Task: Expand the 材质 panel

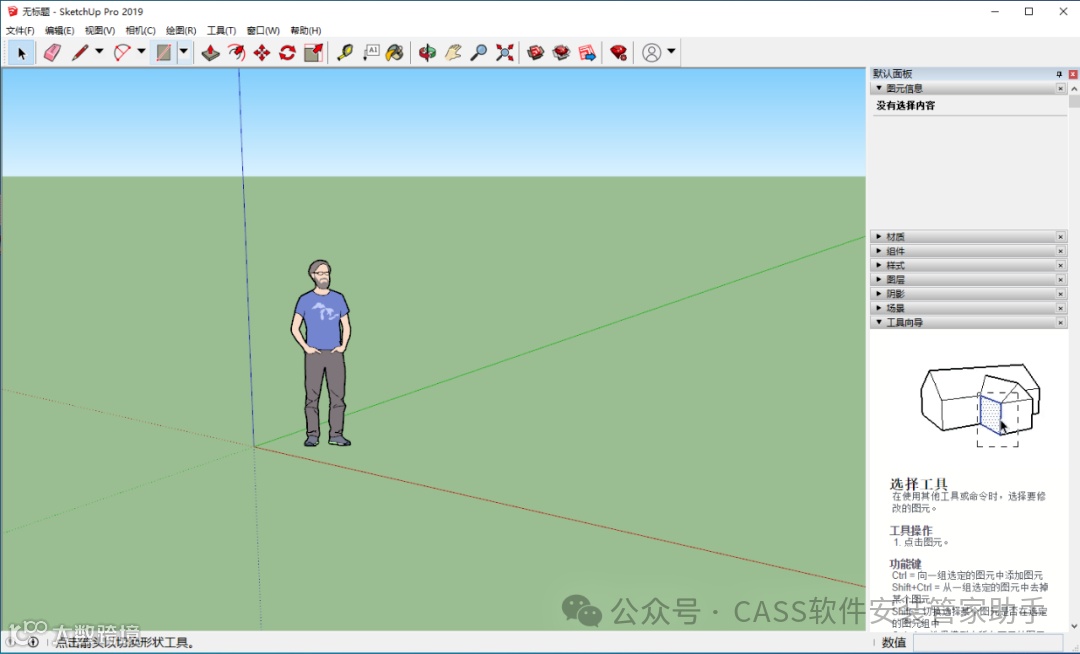Action: click(x=879, y=236)
